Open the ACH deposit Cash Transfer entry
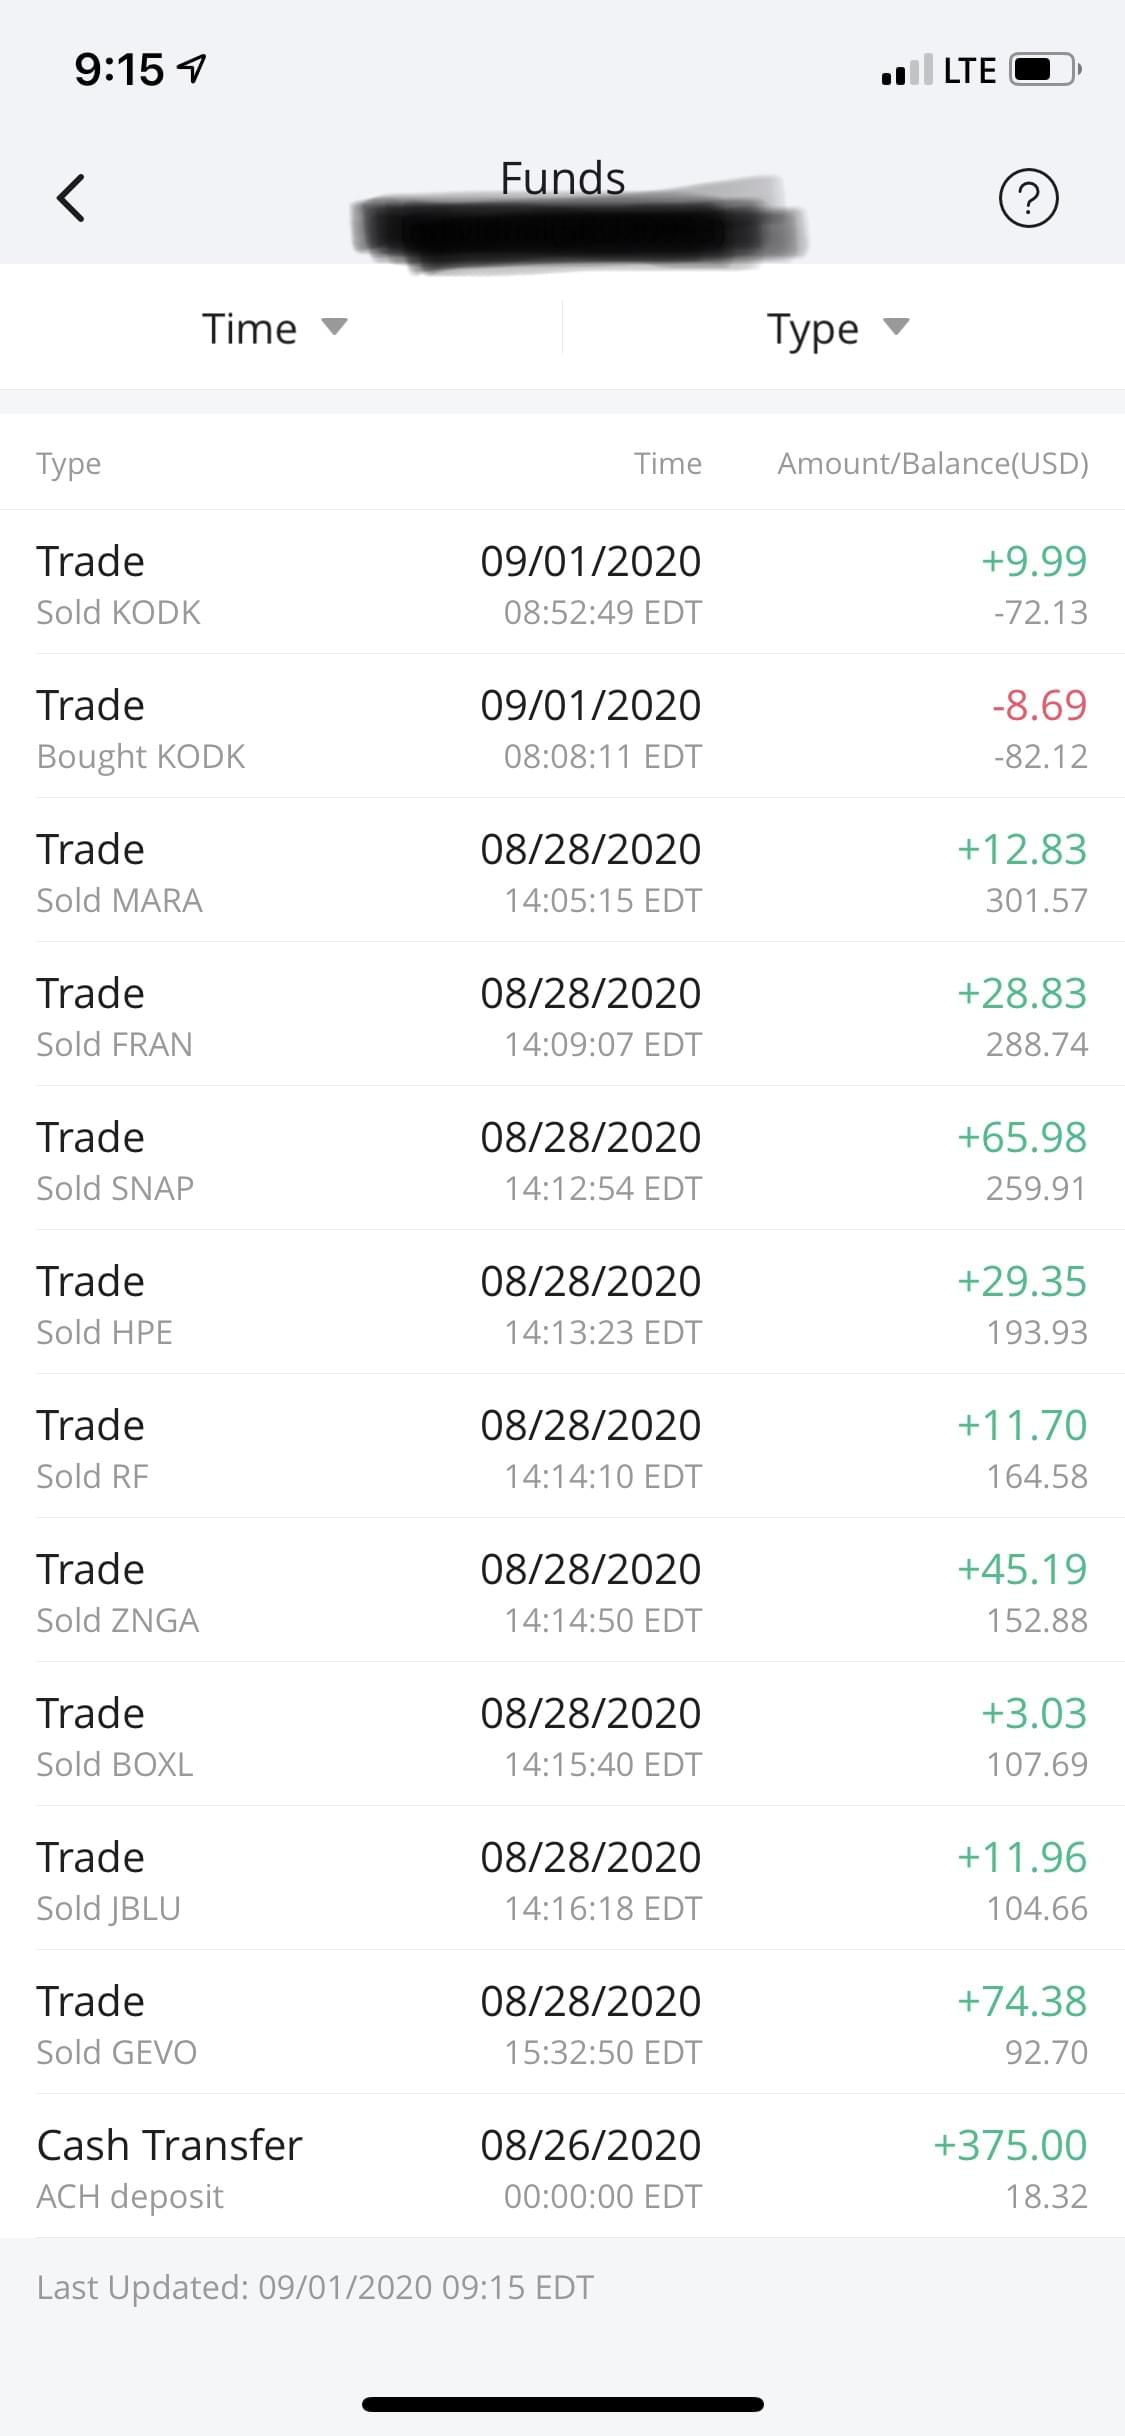 562,2168
